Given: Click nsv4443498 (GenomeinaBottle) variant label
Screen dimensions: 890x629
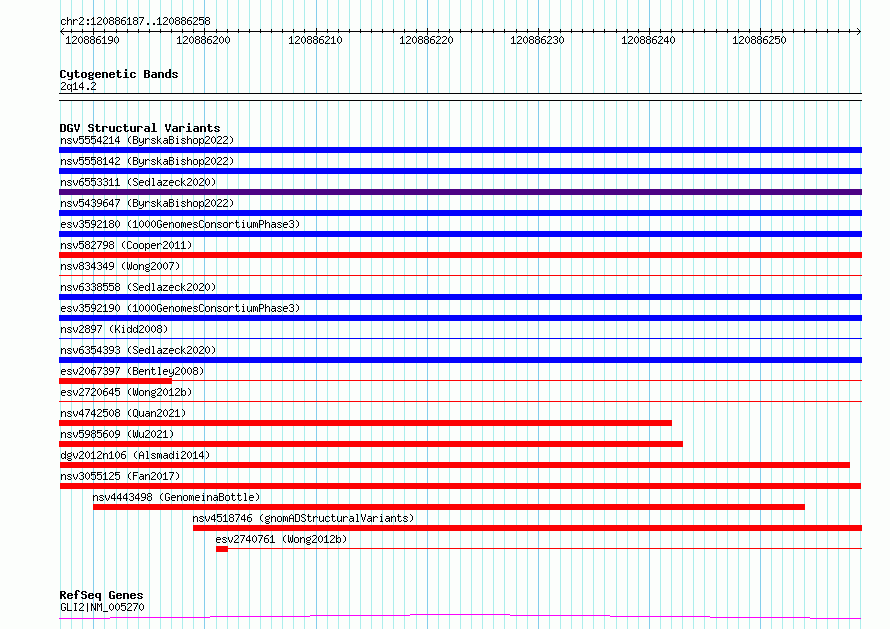Looking at the screenshot, I should pyautogui.click(x=177, y=497).
